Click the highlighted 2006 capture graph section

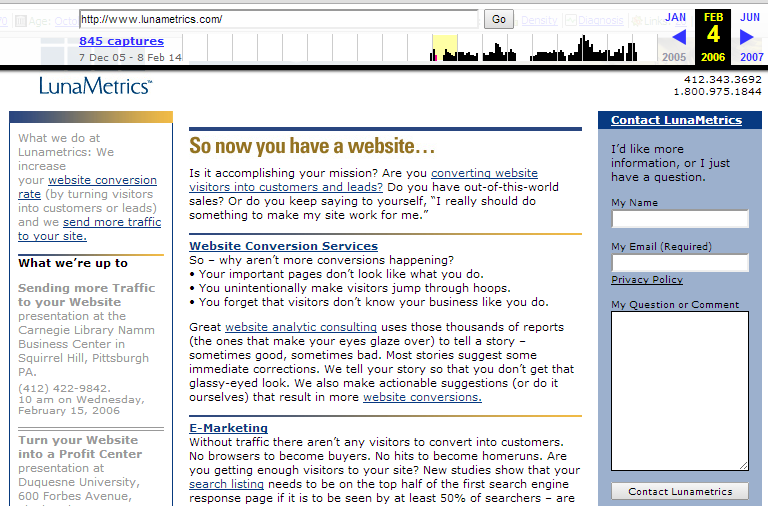(x=445, y=48)
